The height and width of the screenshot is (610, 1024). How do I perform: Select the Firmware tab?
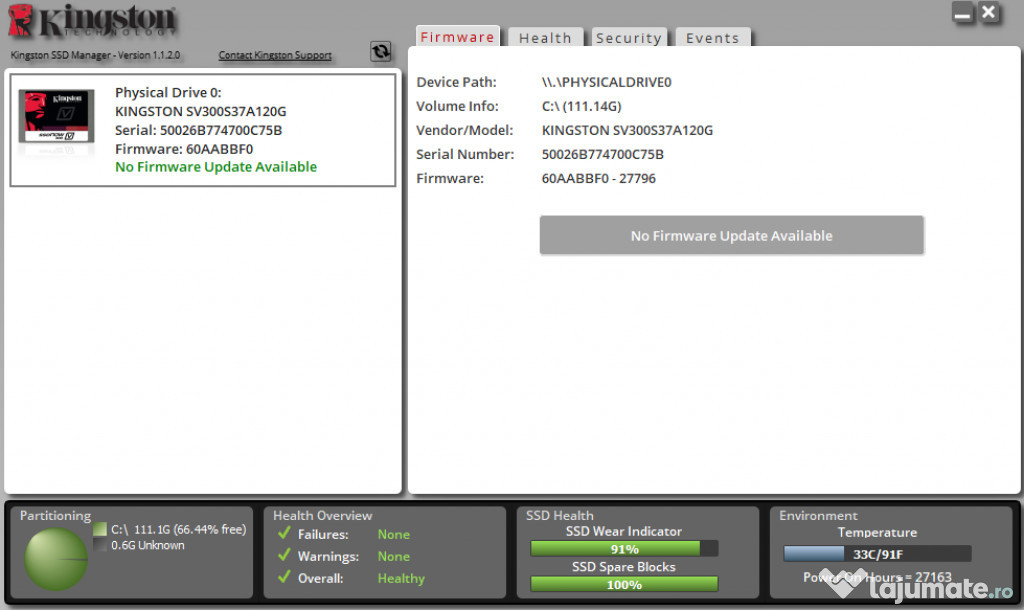tap(457, 37)
